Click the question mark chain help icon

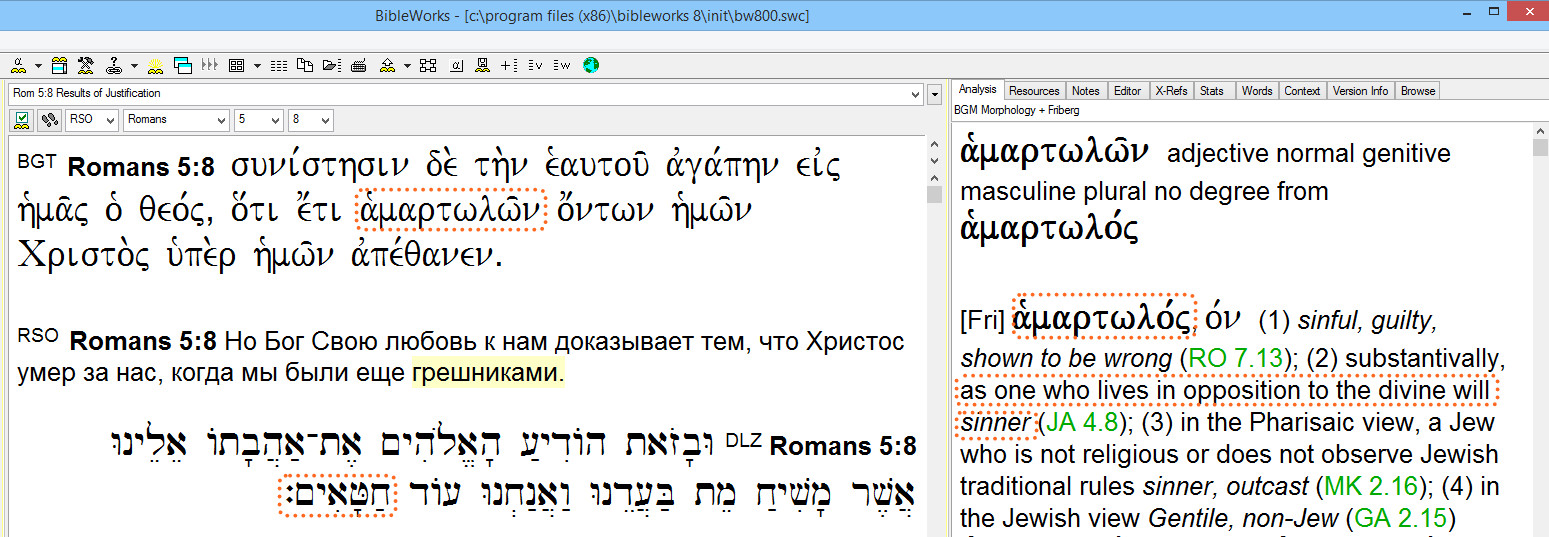click(x=113, y=66)
